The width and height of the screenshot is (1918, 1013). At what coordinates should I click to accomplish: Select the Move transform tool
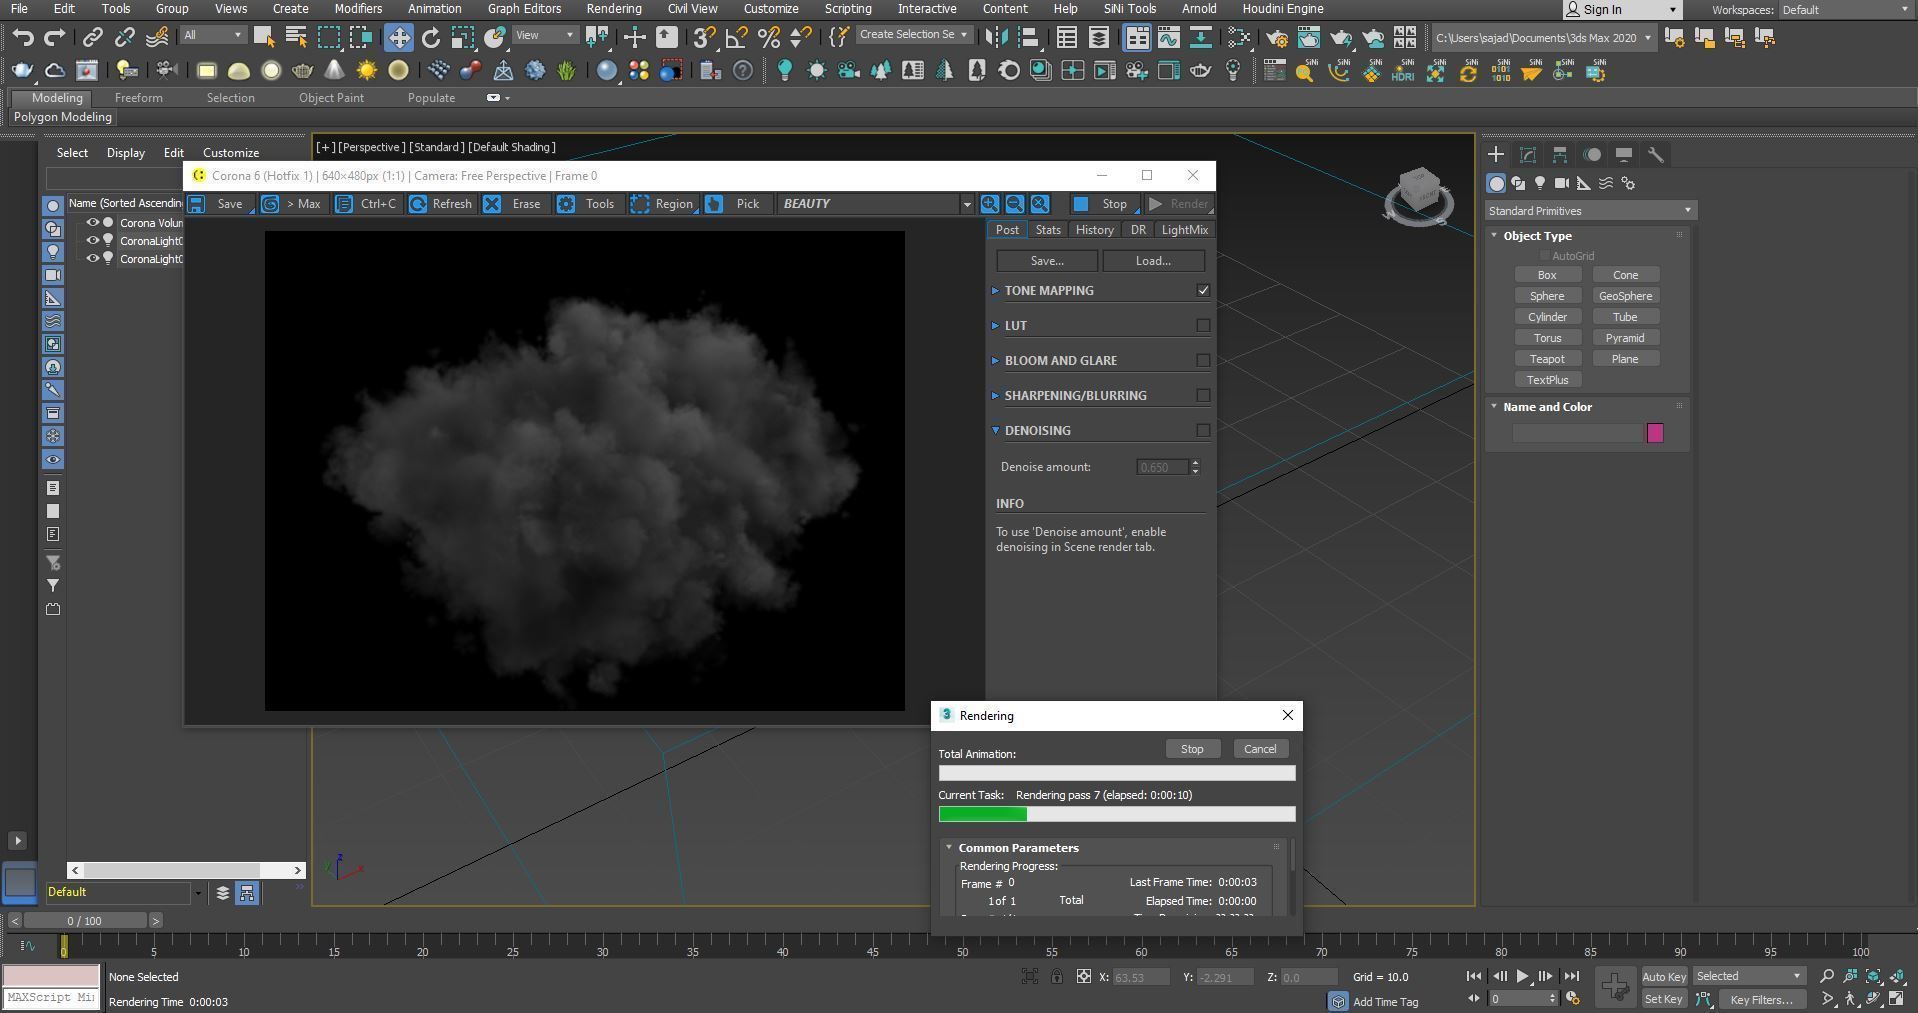coord(399,38)
